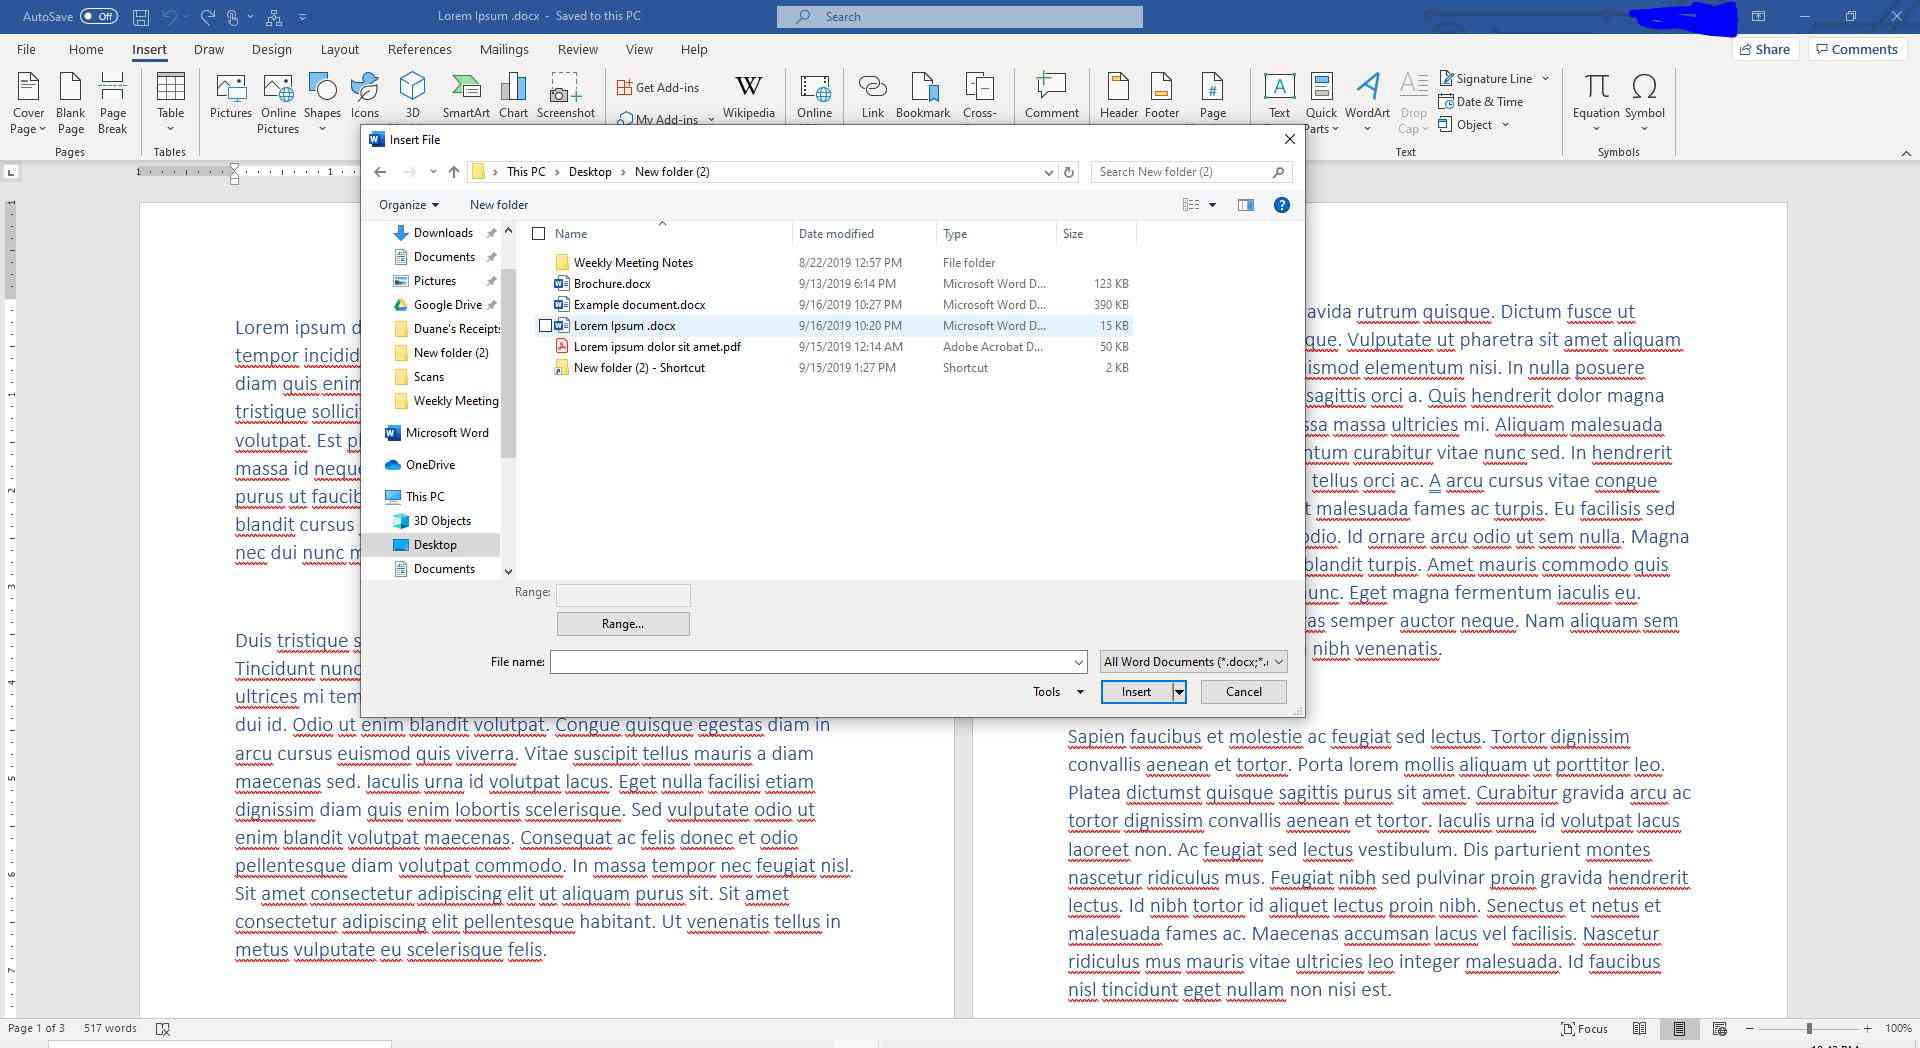Viewport: 1920px width, 1048px height.
Task: Click the Search New folder (2) box
Action: 1191,172
